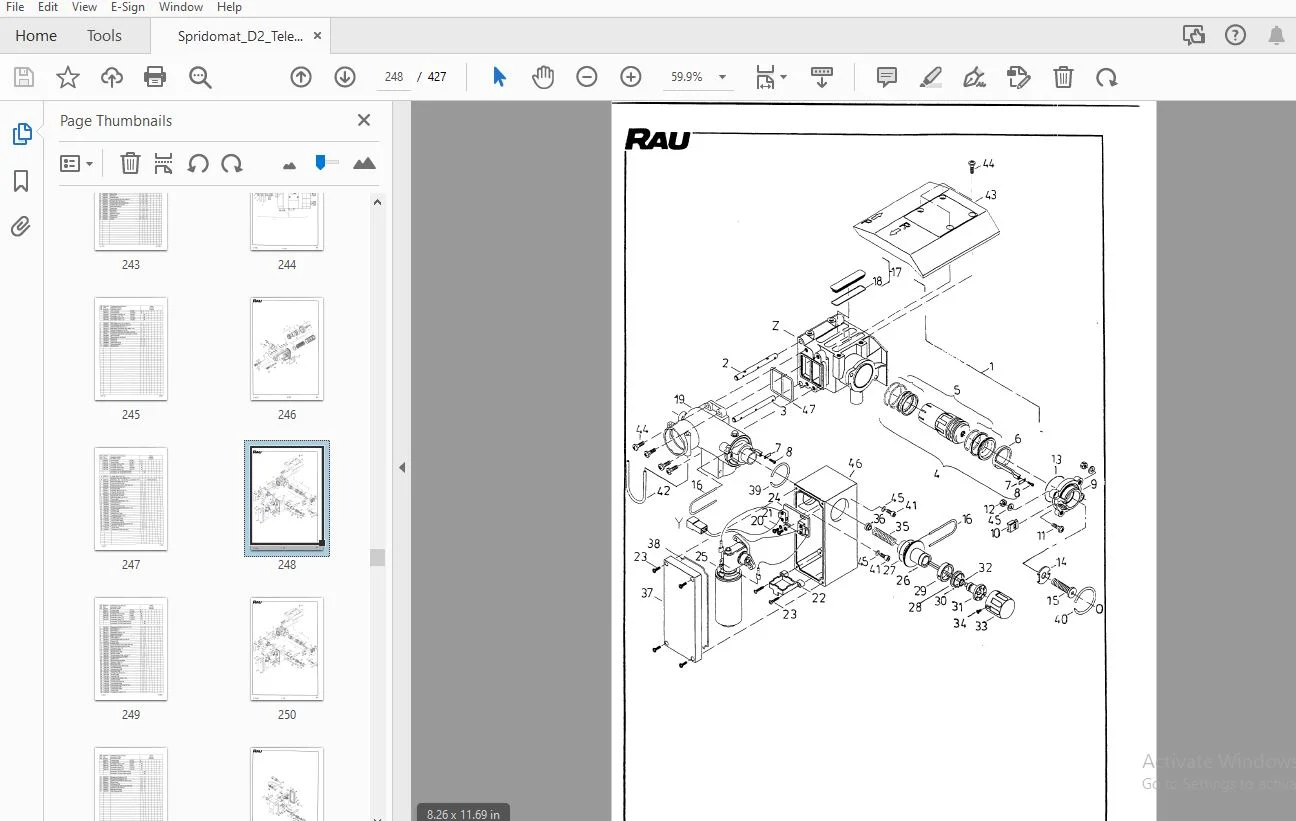Select the Spridomat_D2_Tele document tab
The height and width of the screenshot is (821, 1296).
click(240, 36)
